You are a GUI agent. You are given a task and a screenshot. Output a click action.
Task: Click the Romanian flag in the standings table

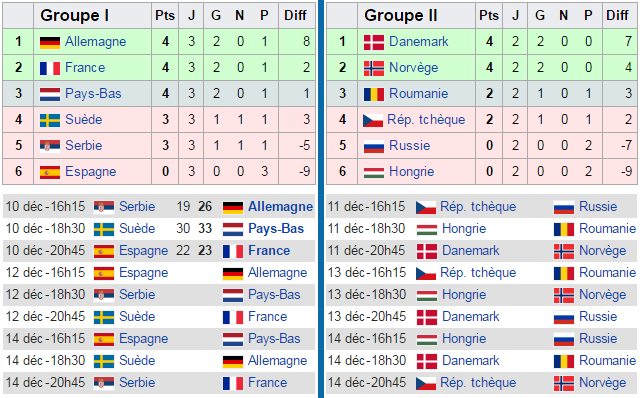pos(374,94)
